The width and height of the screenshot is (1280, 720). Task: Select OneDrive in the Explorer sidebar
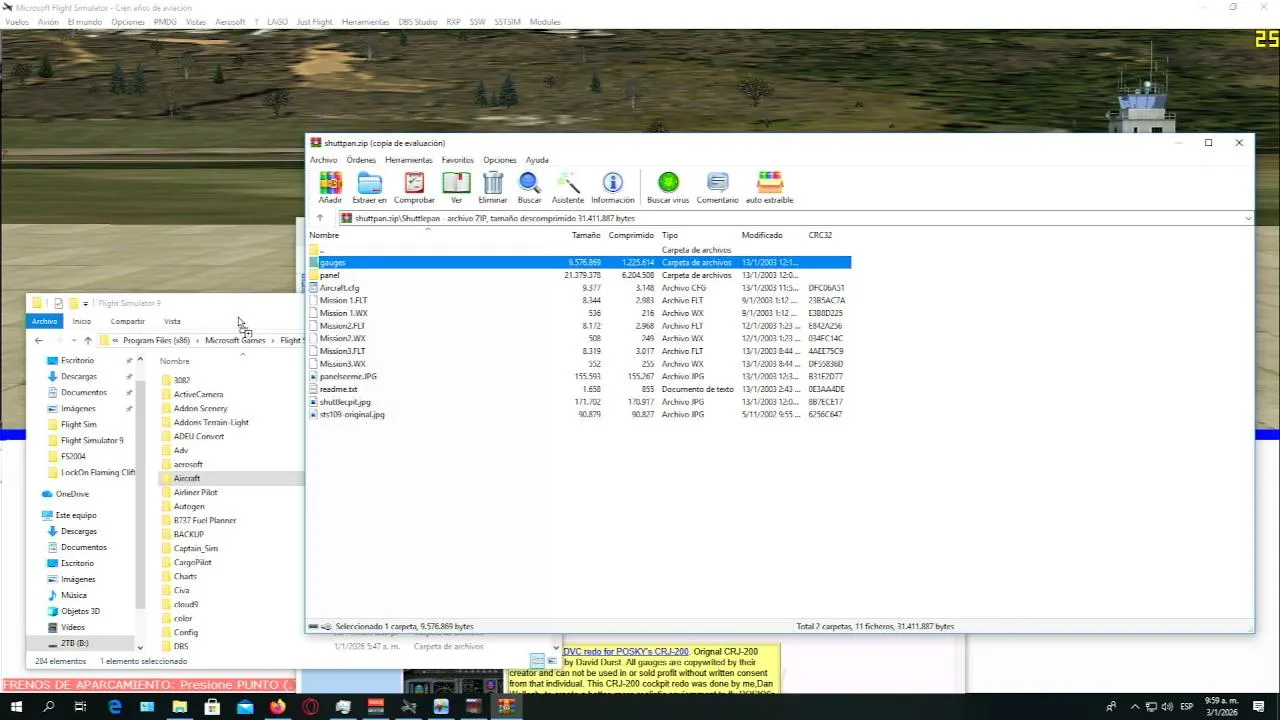[72, 494]
